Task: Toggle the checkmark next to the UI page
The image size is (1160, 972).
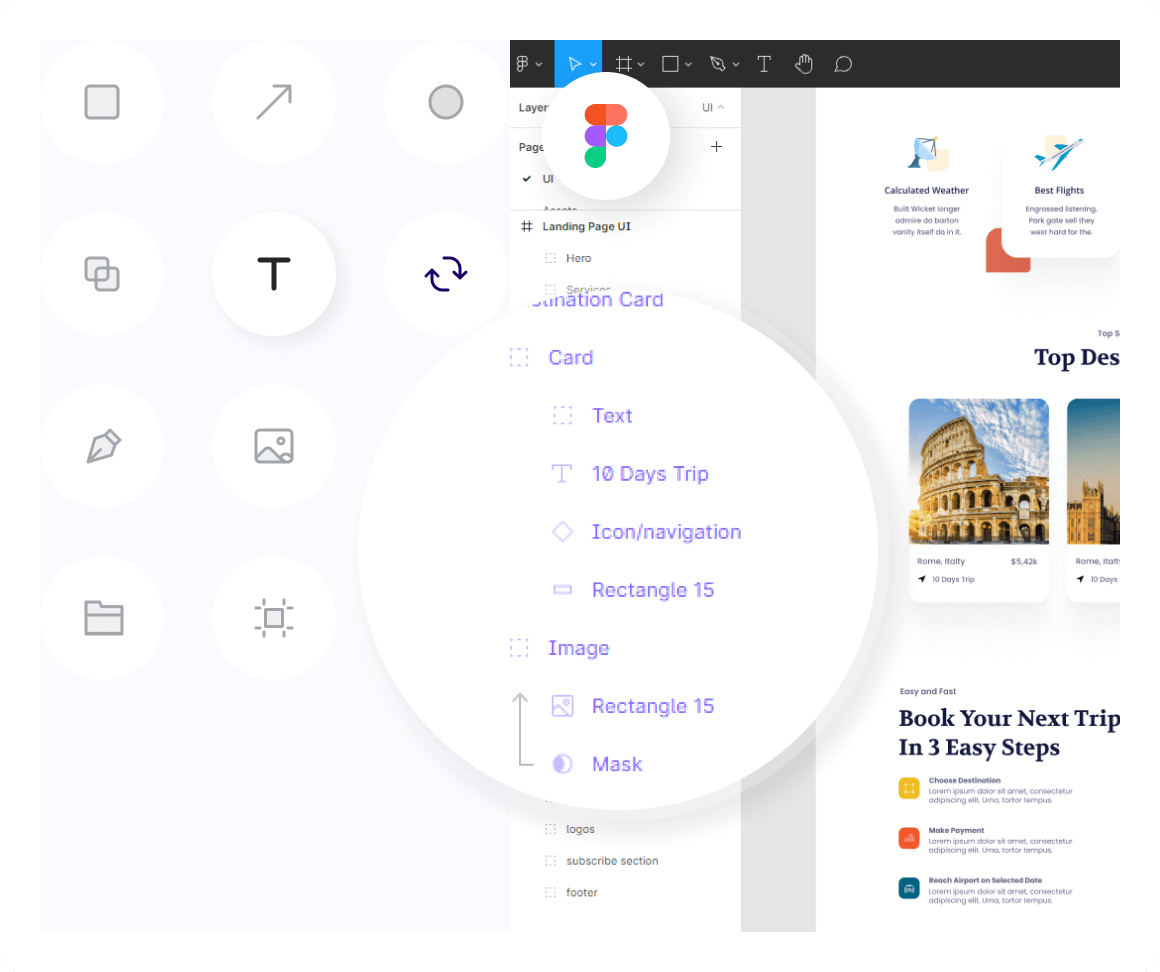Action: [528, 180]
